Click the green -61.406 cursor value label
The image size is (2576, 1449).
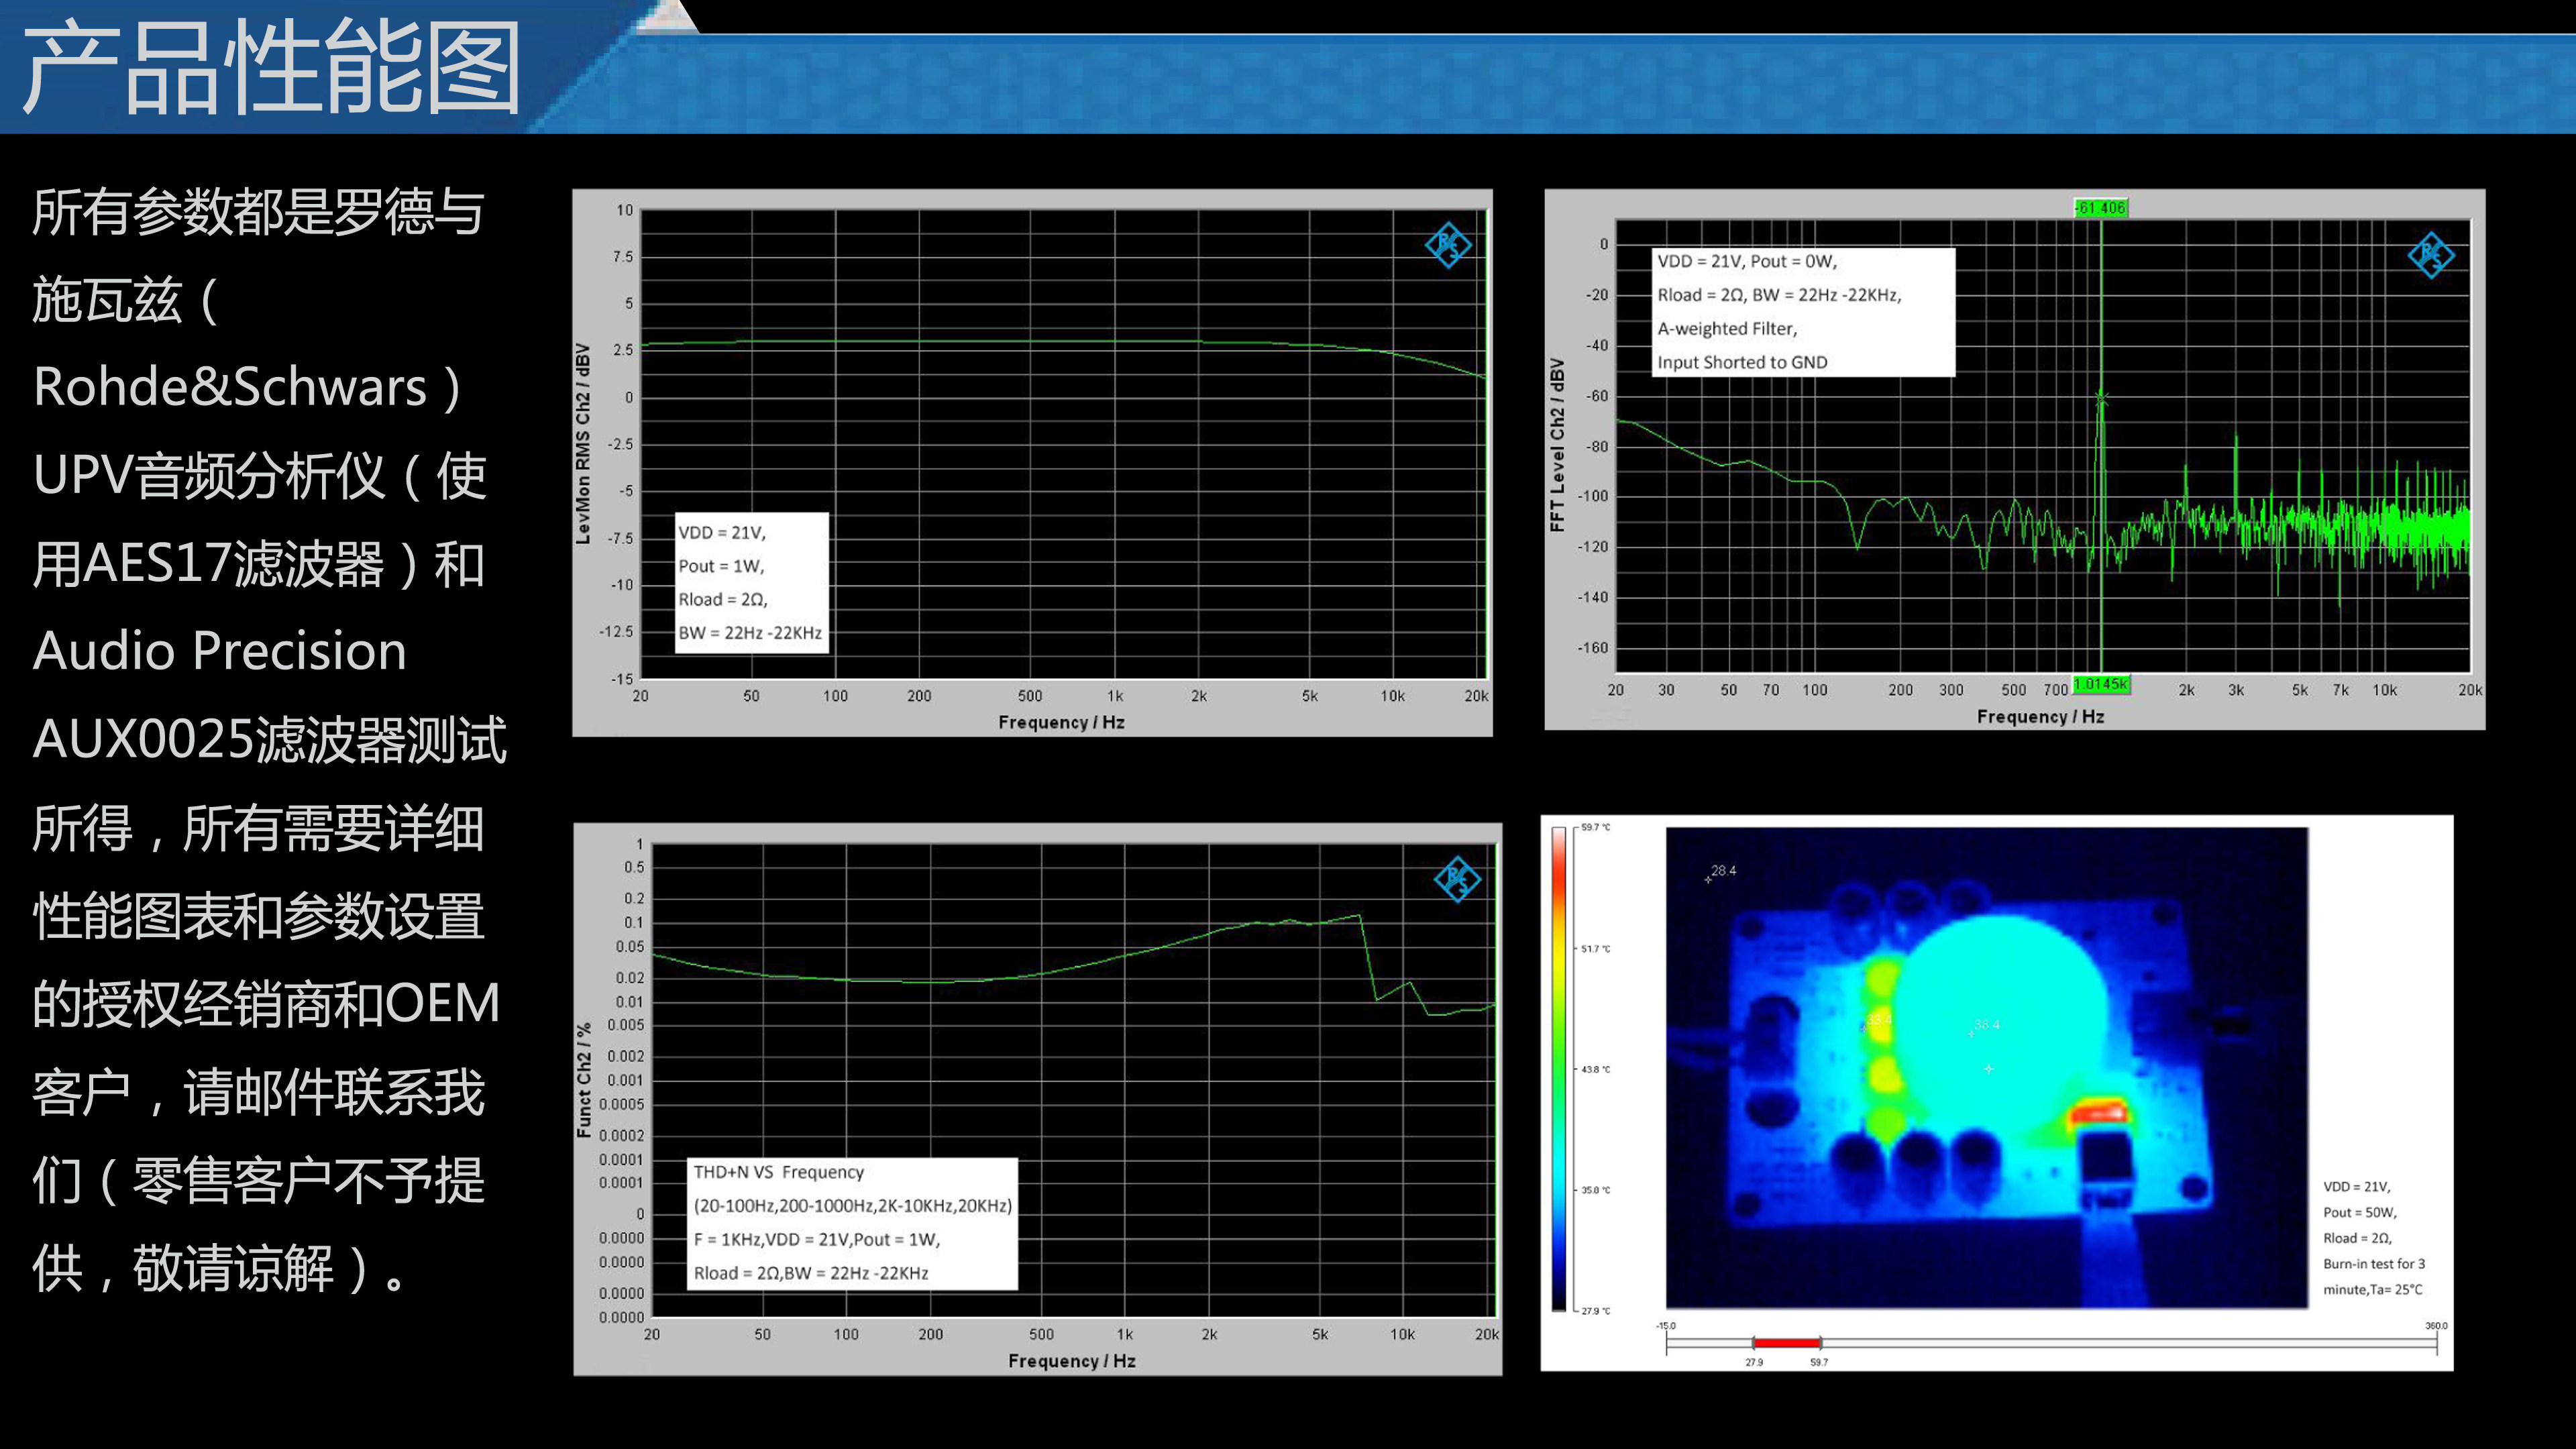2100,208
